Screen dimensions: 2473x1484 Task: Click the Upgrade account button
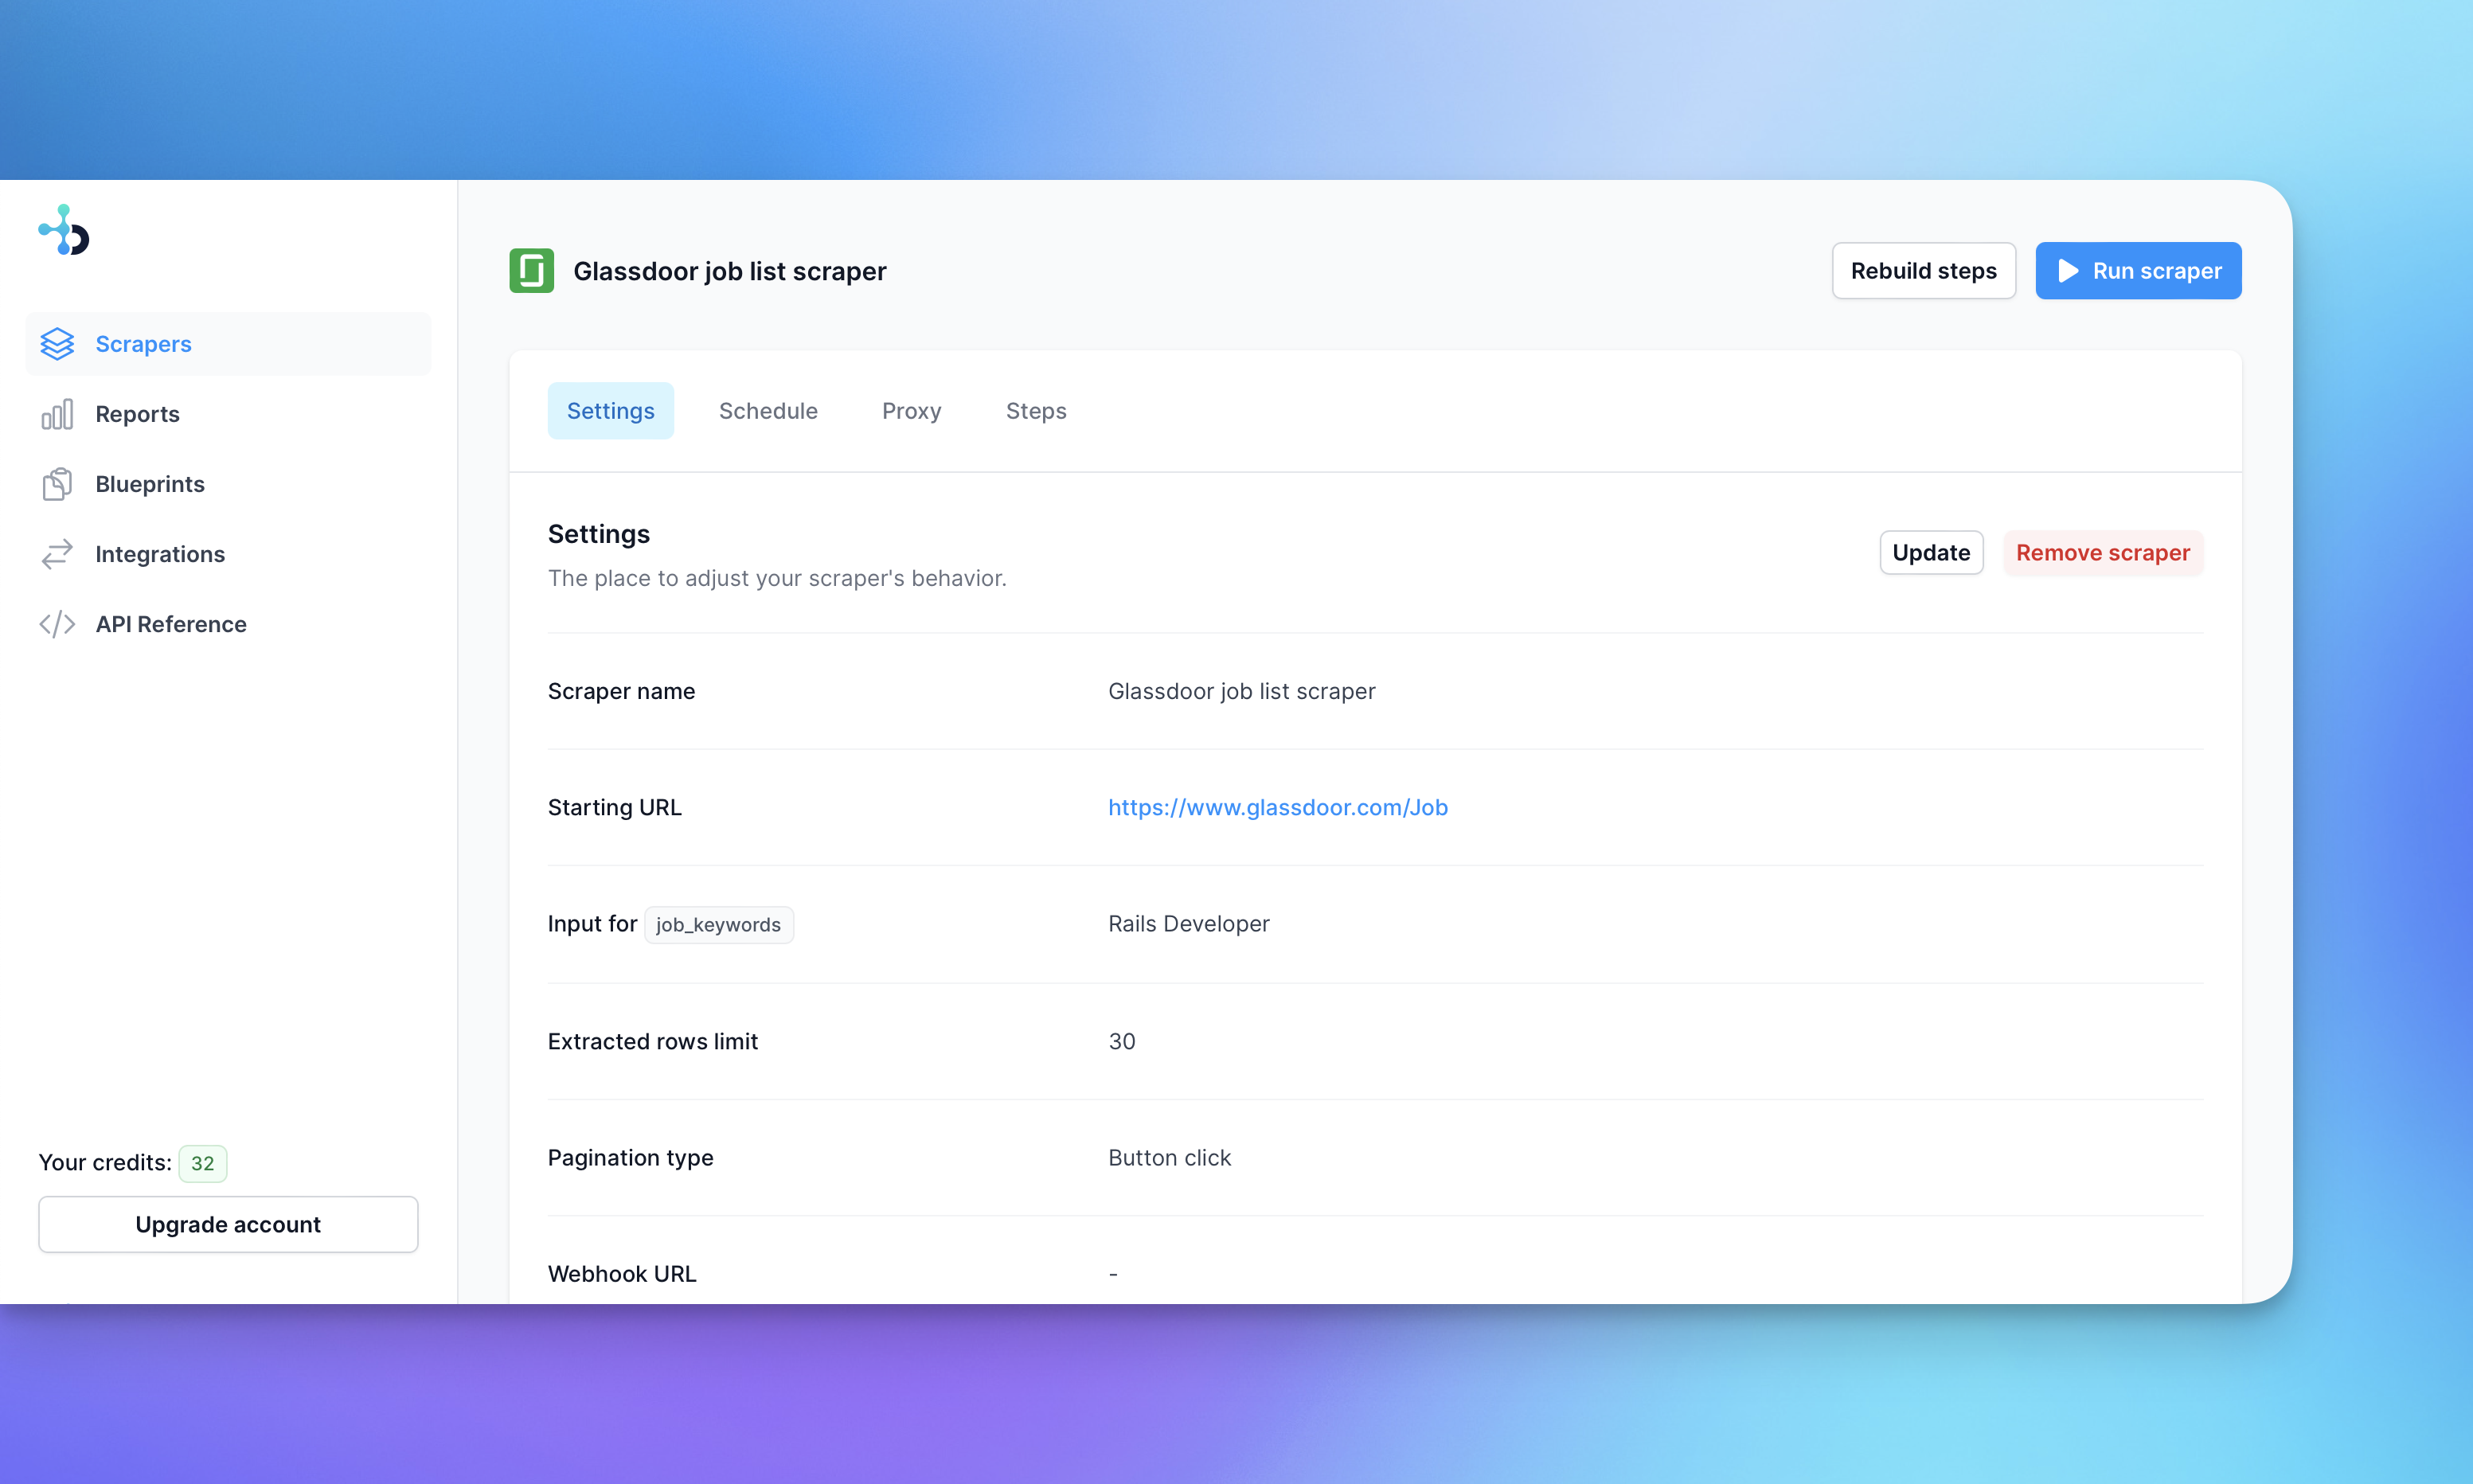[228, 1224]
